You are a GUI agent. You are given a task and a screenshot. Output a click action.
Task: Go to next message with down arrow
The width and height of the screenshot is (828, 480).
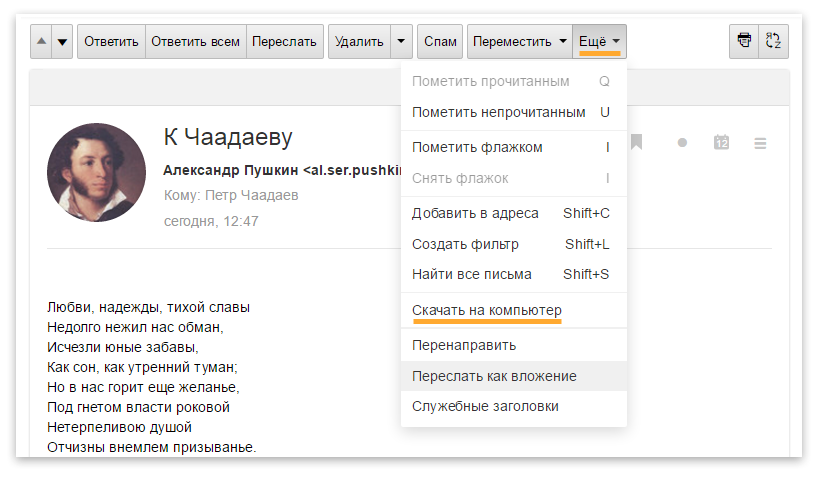coord(63,42)
